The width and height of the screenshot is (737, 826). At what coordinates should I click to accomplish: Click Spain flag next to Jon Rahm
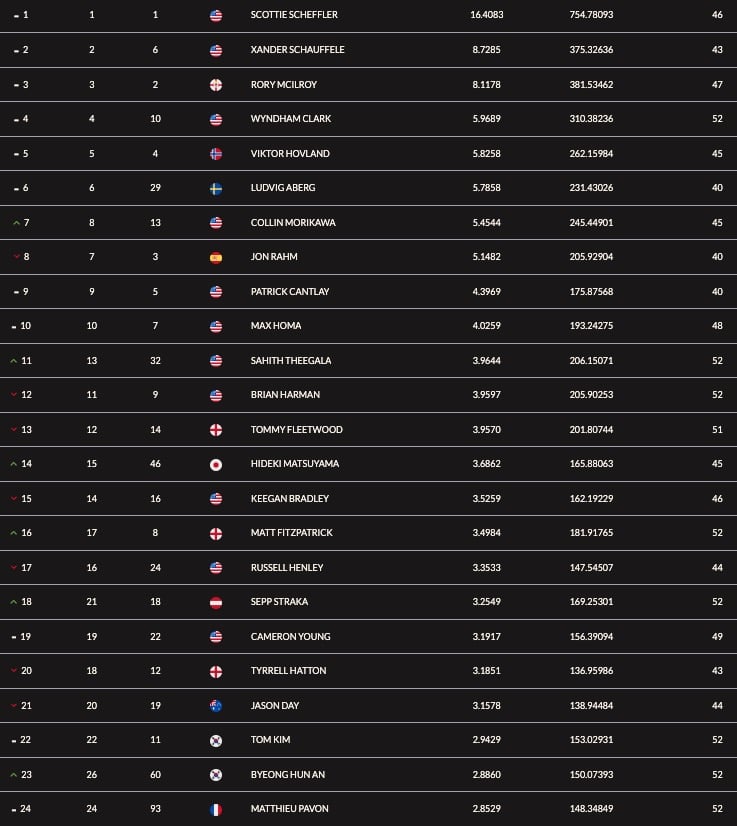click(x=215, y=258)
